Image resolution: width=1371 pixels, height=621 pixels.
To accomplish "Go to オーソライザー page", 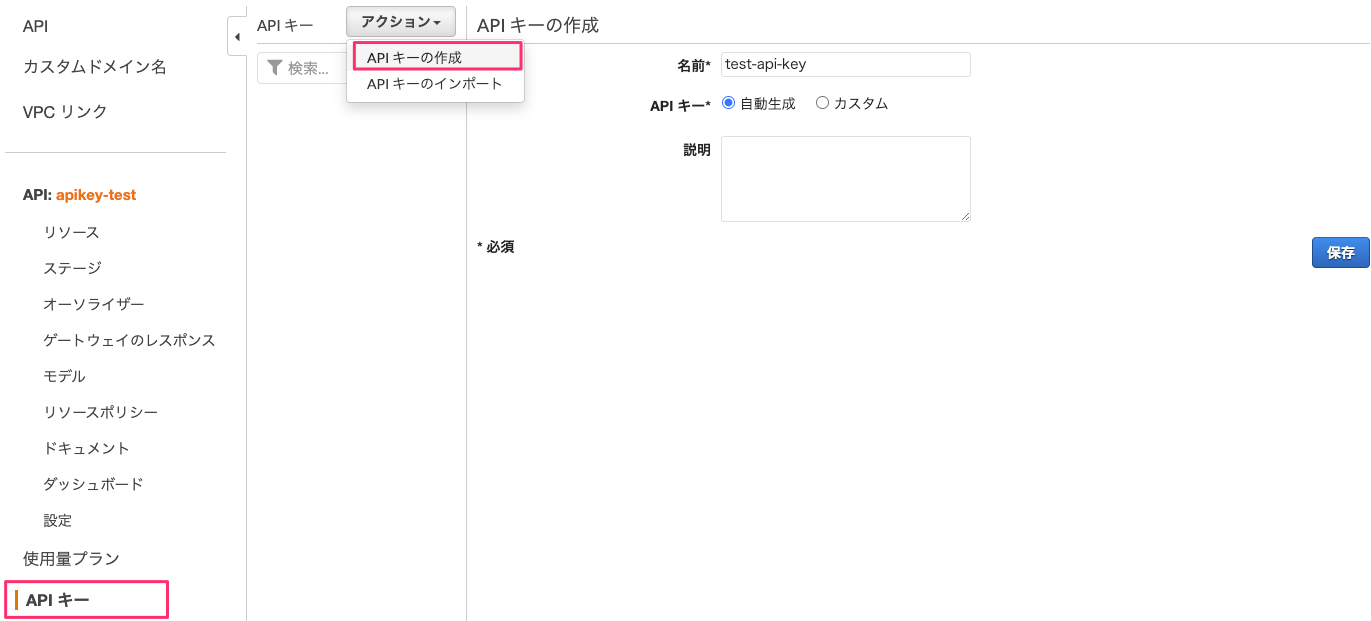I will pos(93,304).
